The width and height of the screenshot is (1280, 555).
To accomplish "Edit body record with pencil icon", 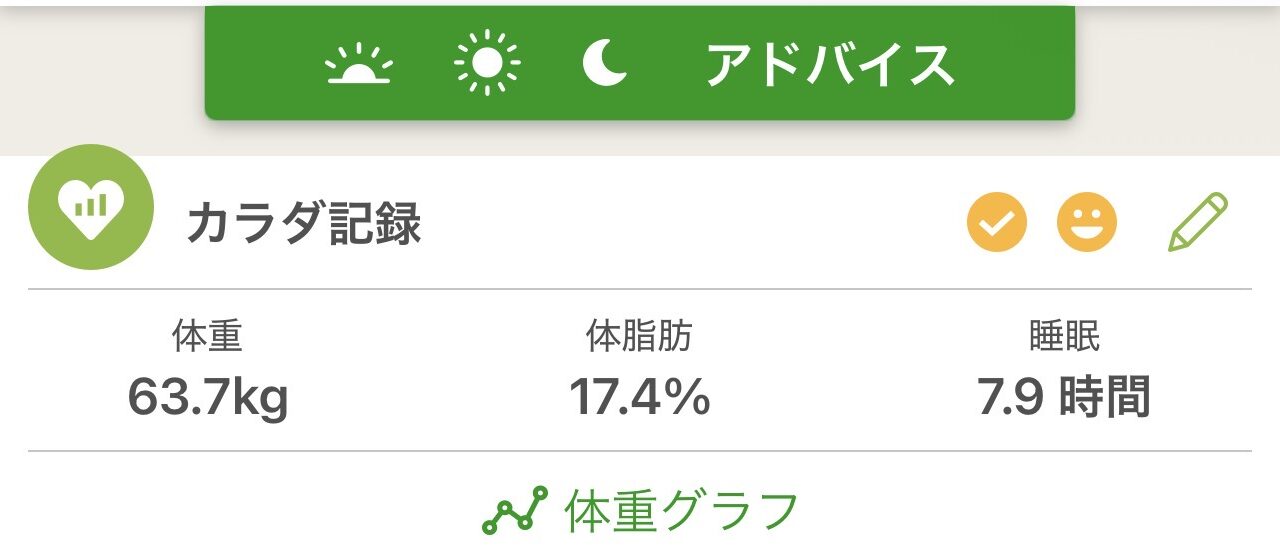I will point(1197,222).
